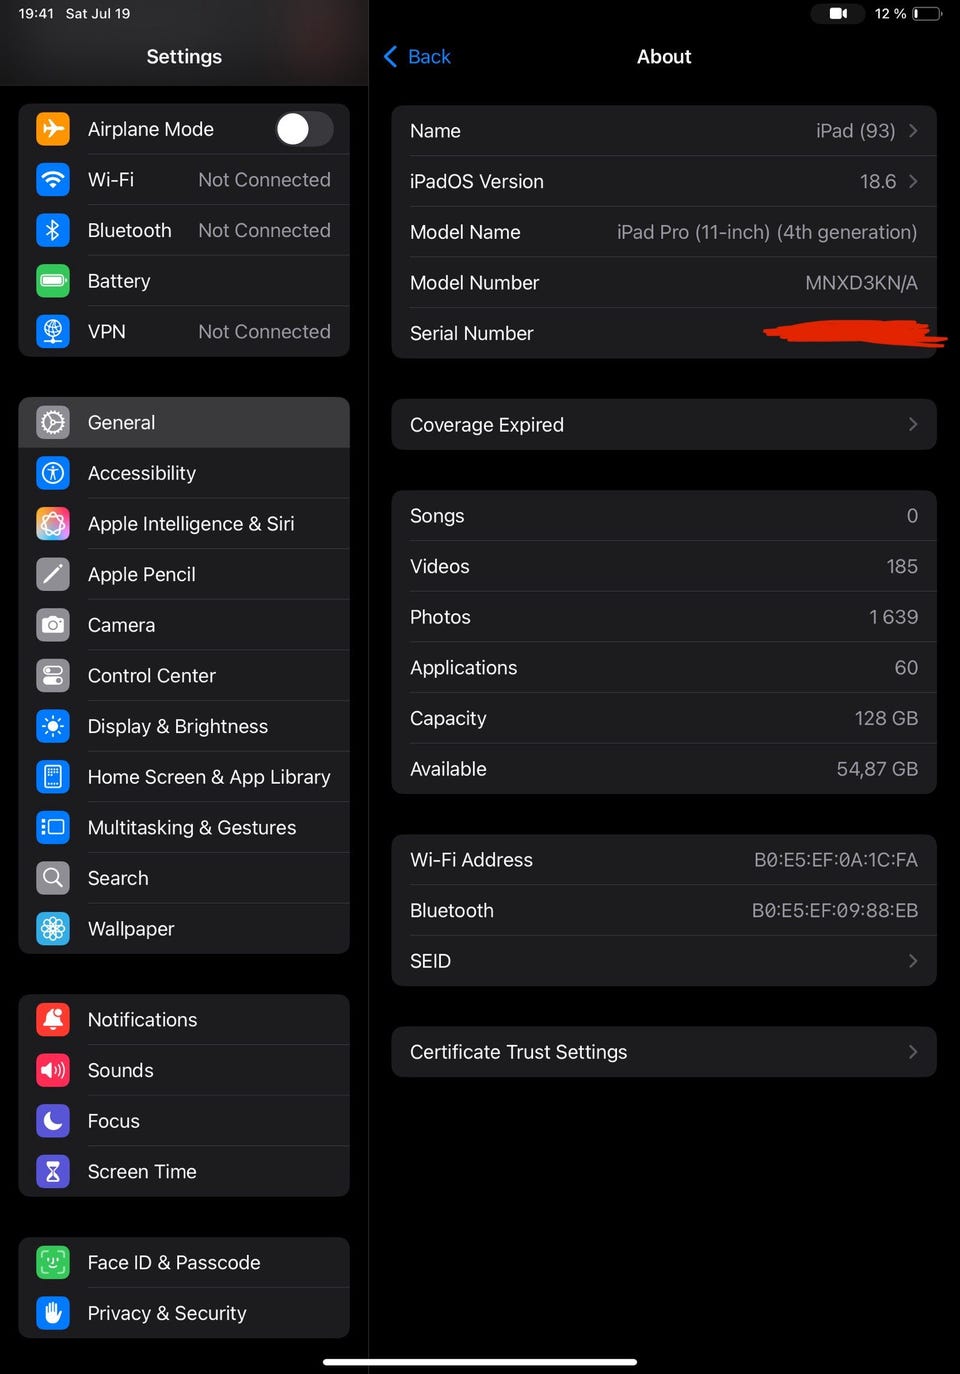Screen dimensions: 960x1374
Task: Tap the Wi-Fi Address value
Action: [836, 860]
